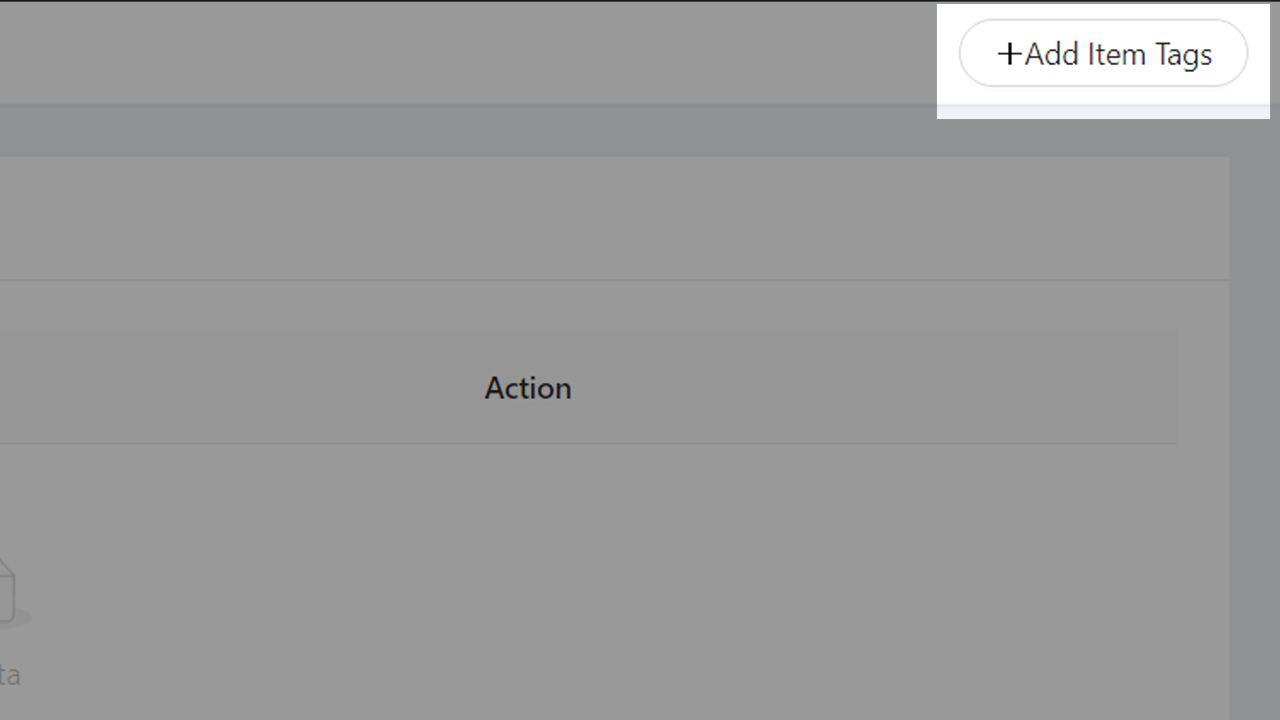Click the "Item Tags" text inside the pill button
Screen dimensions: 1280x720
[x=1150, y=54]
